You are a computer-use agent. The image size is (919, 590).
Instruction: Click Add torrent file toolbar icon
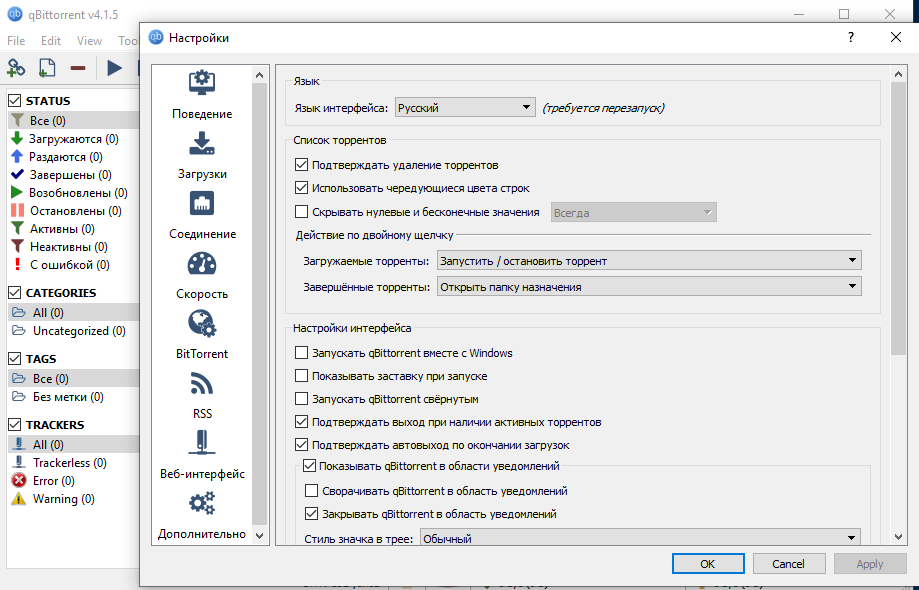(x=47, y=68)
